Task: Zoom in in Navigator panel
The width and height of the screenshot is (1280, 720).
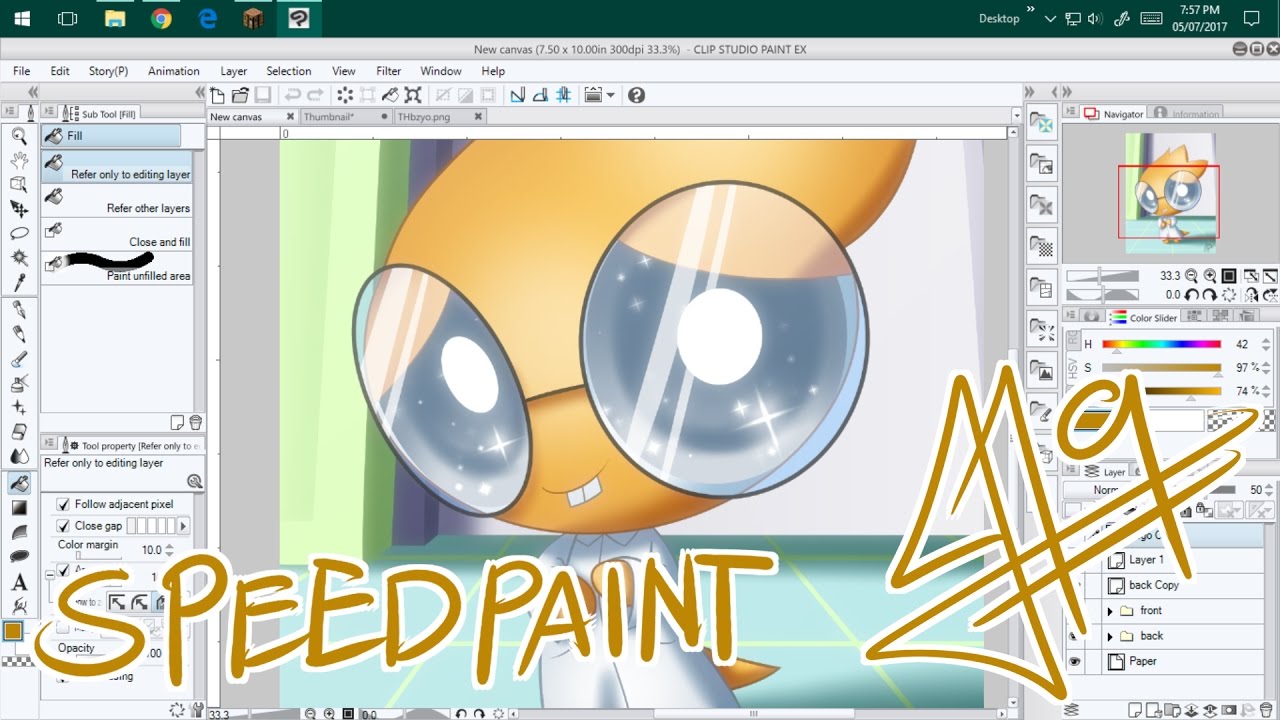Action: (1210, 276)
